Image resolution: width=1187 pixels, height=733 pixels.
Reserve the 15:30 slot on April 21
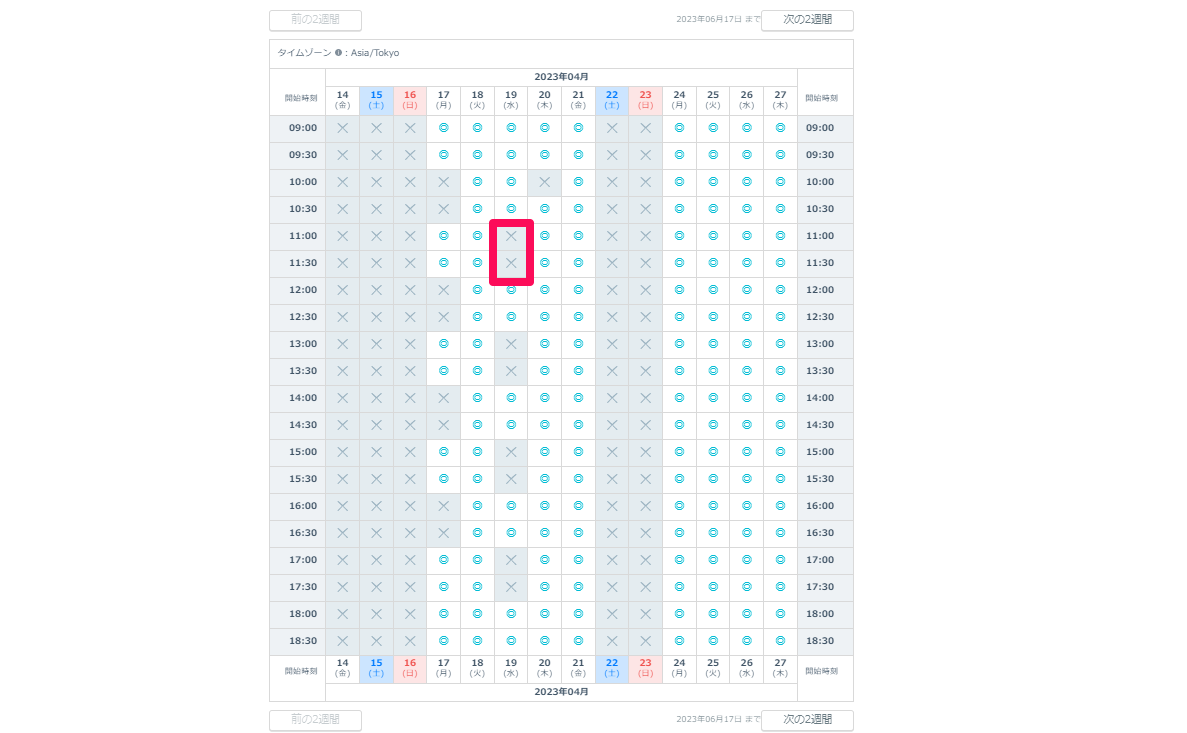click(578, 479)
